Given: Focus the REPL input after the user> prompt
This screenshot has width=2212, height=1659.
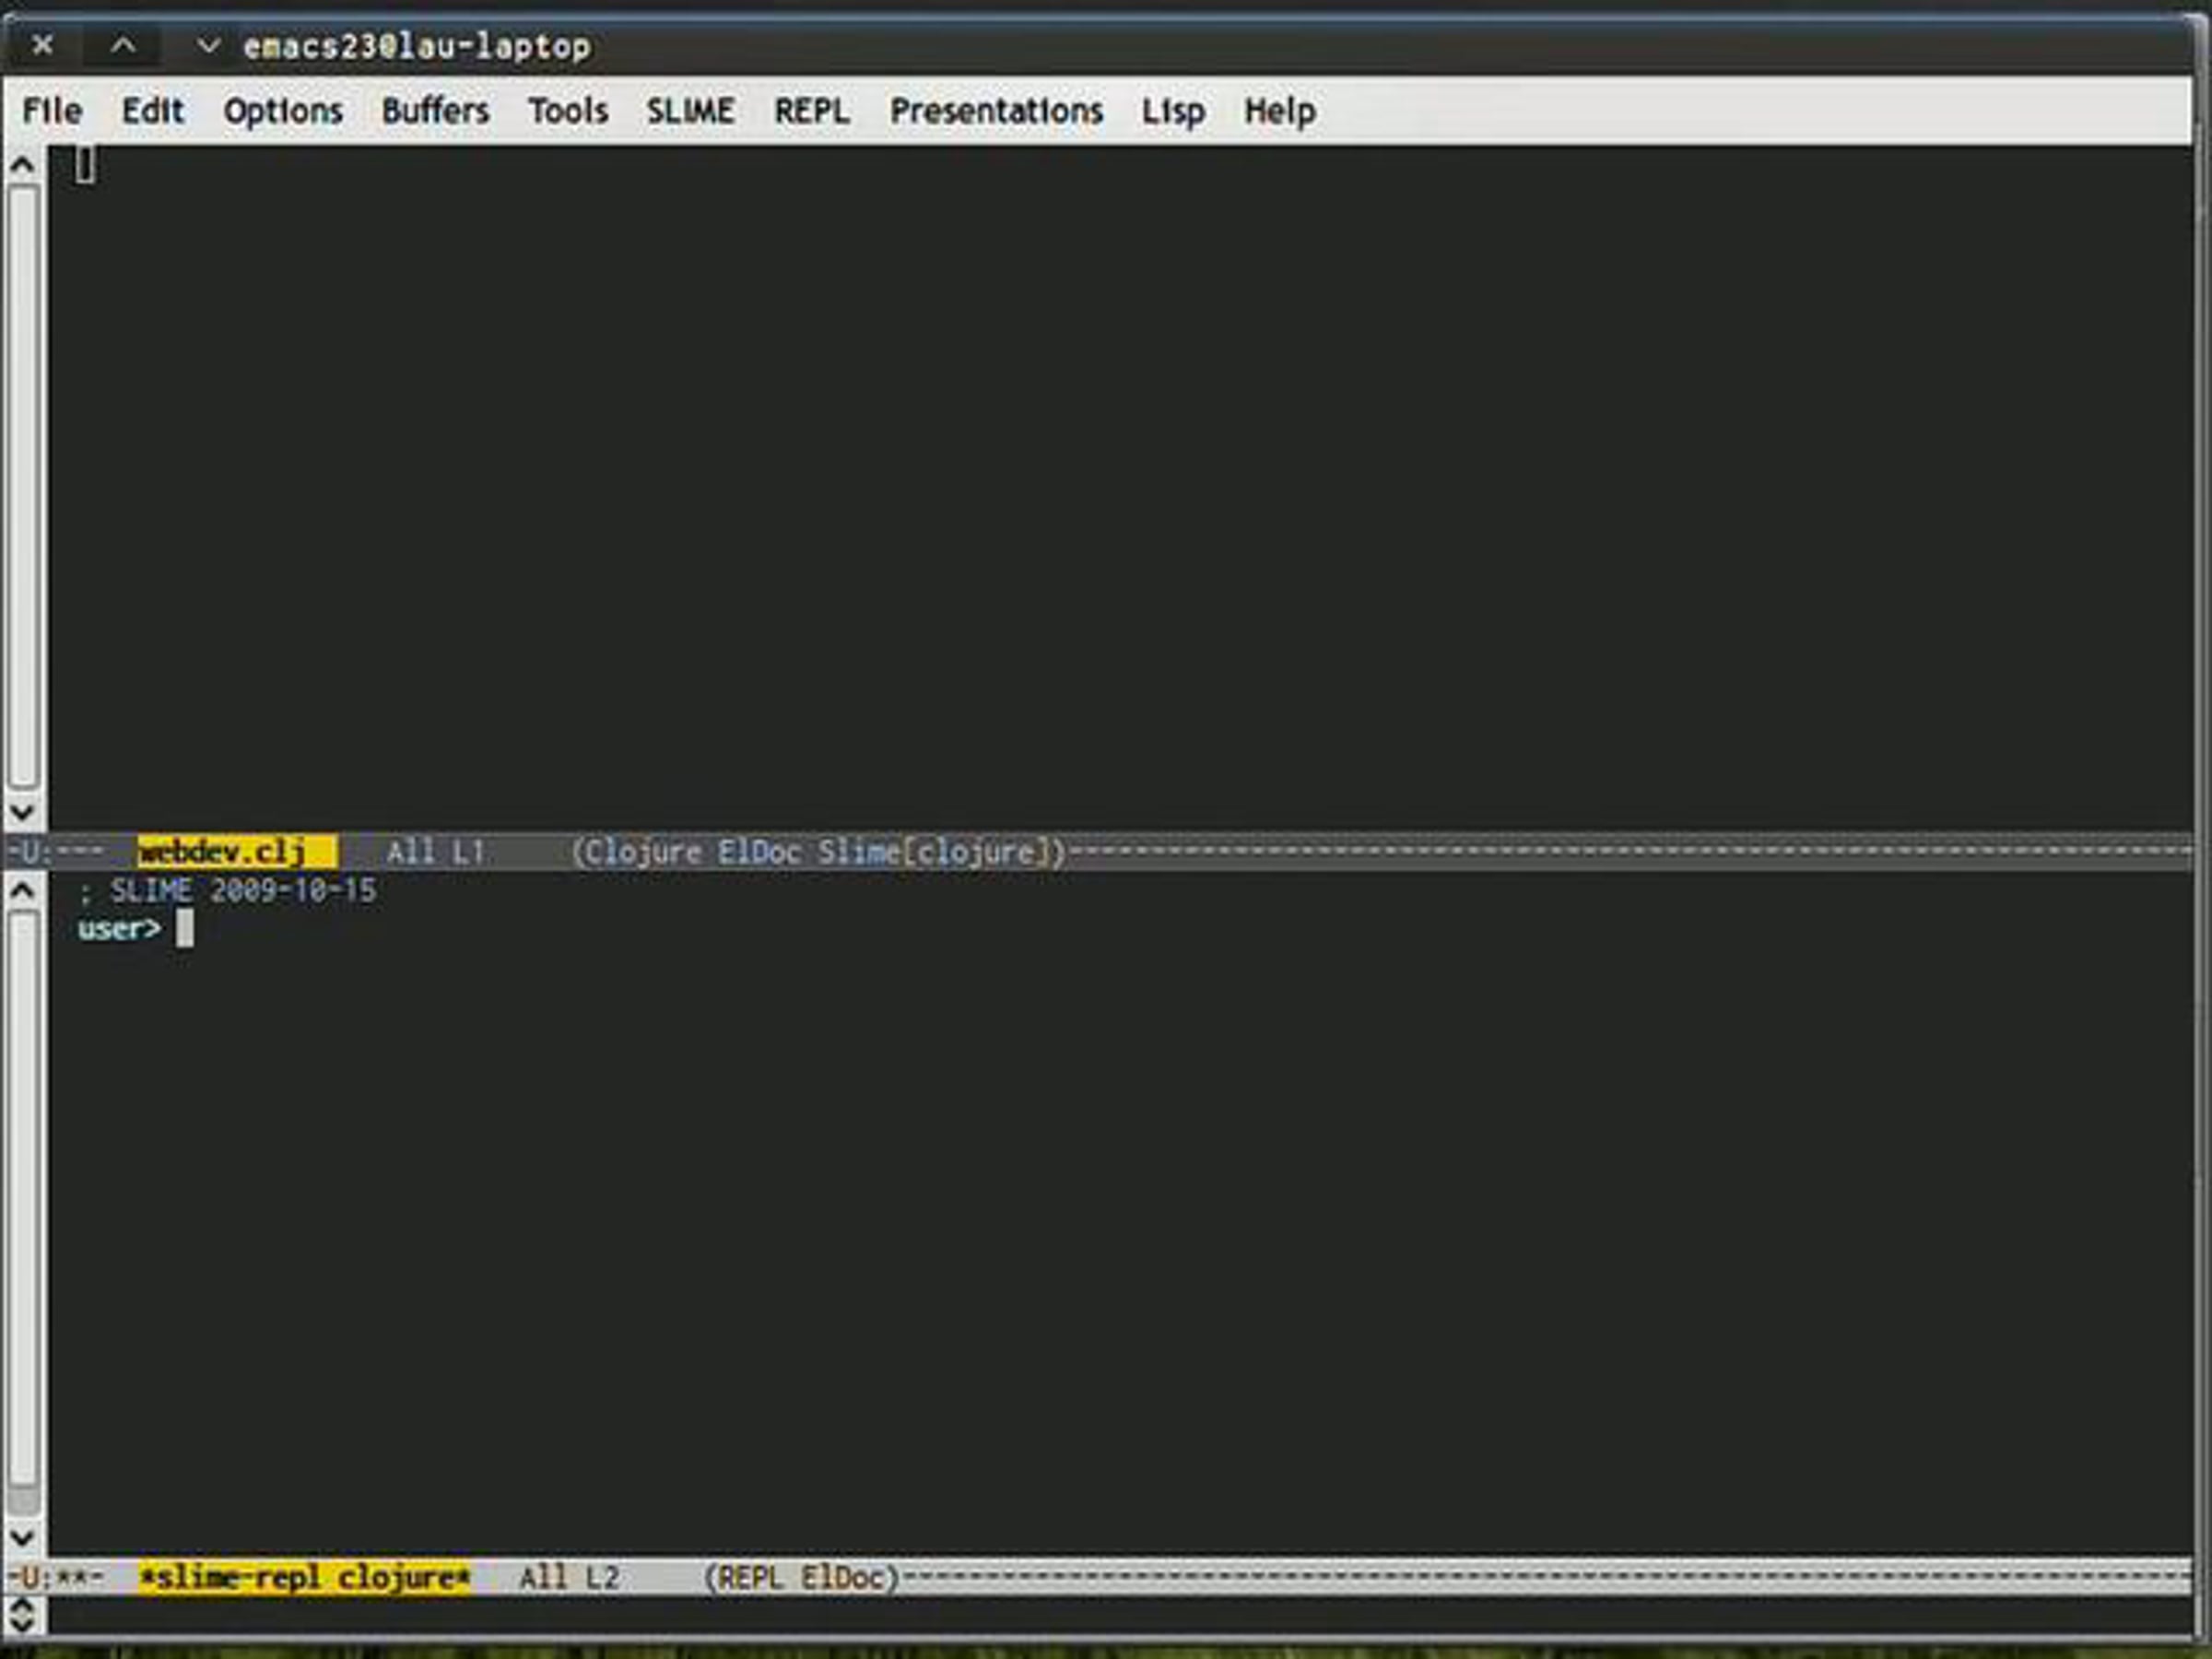Looking at the screenshot, I should pos(185,929).
